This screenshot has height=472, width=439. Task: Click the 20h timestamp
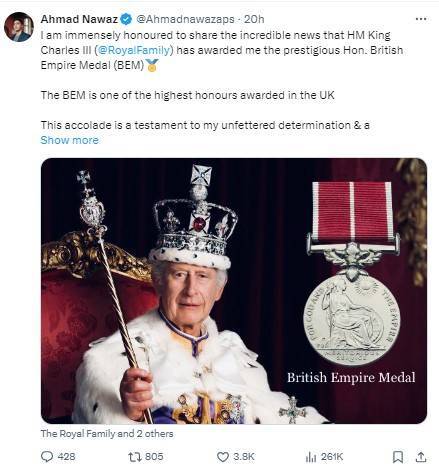(254, 19)
